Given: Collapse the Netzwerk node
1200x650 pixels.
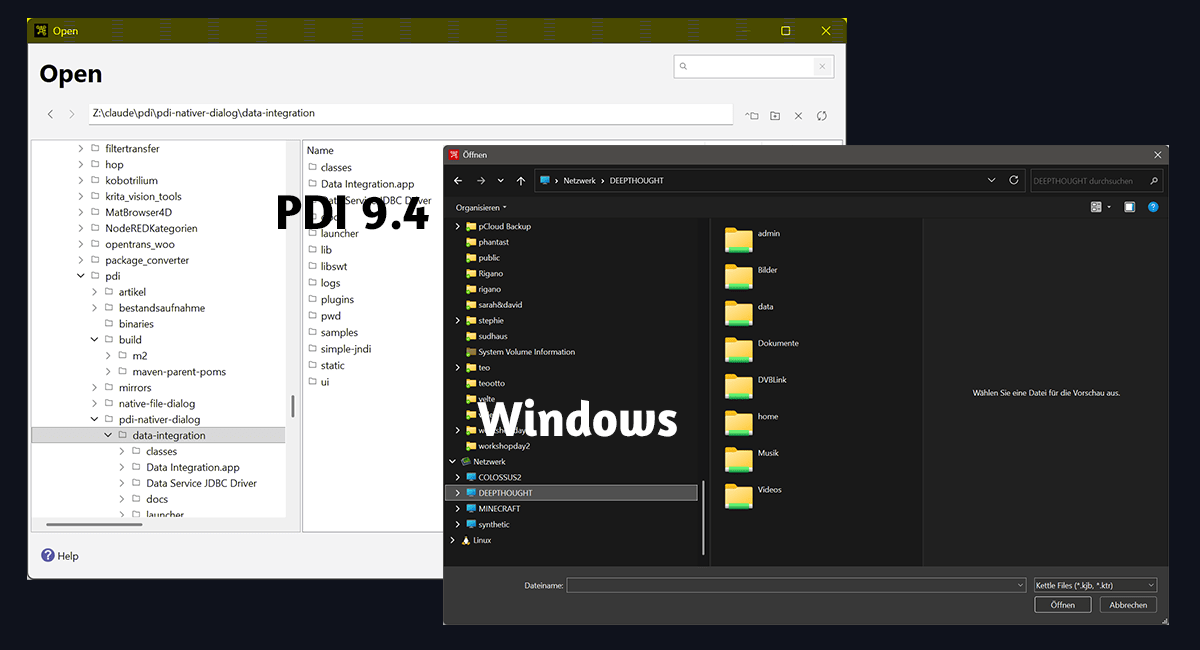Looking at the screenshot, I should pyautogui.click(x=452, y=462).
